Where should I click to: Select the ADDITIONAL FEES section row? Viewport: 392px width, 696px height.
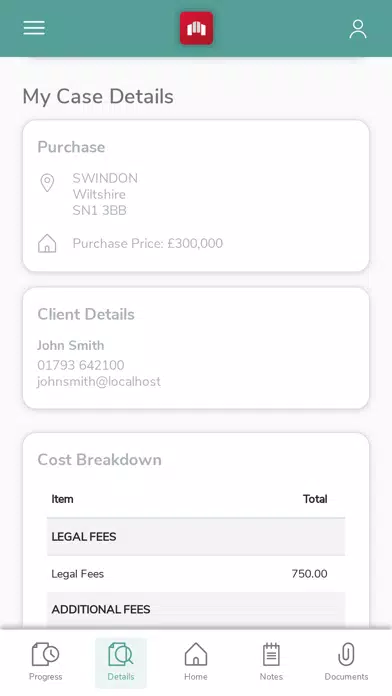196,609
